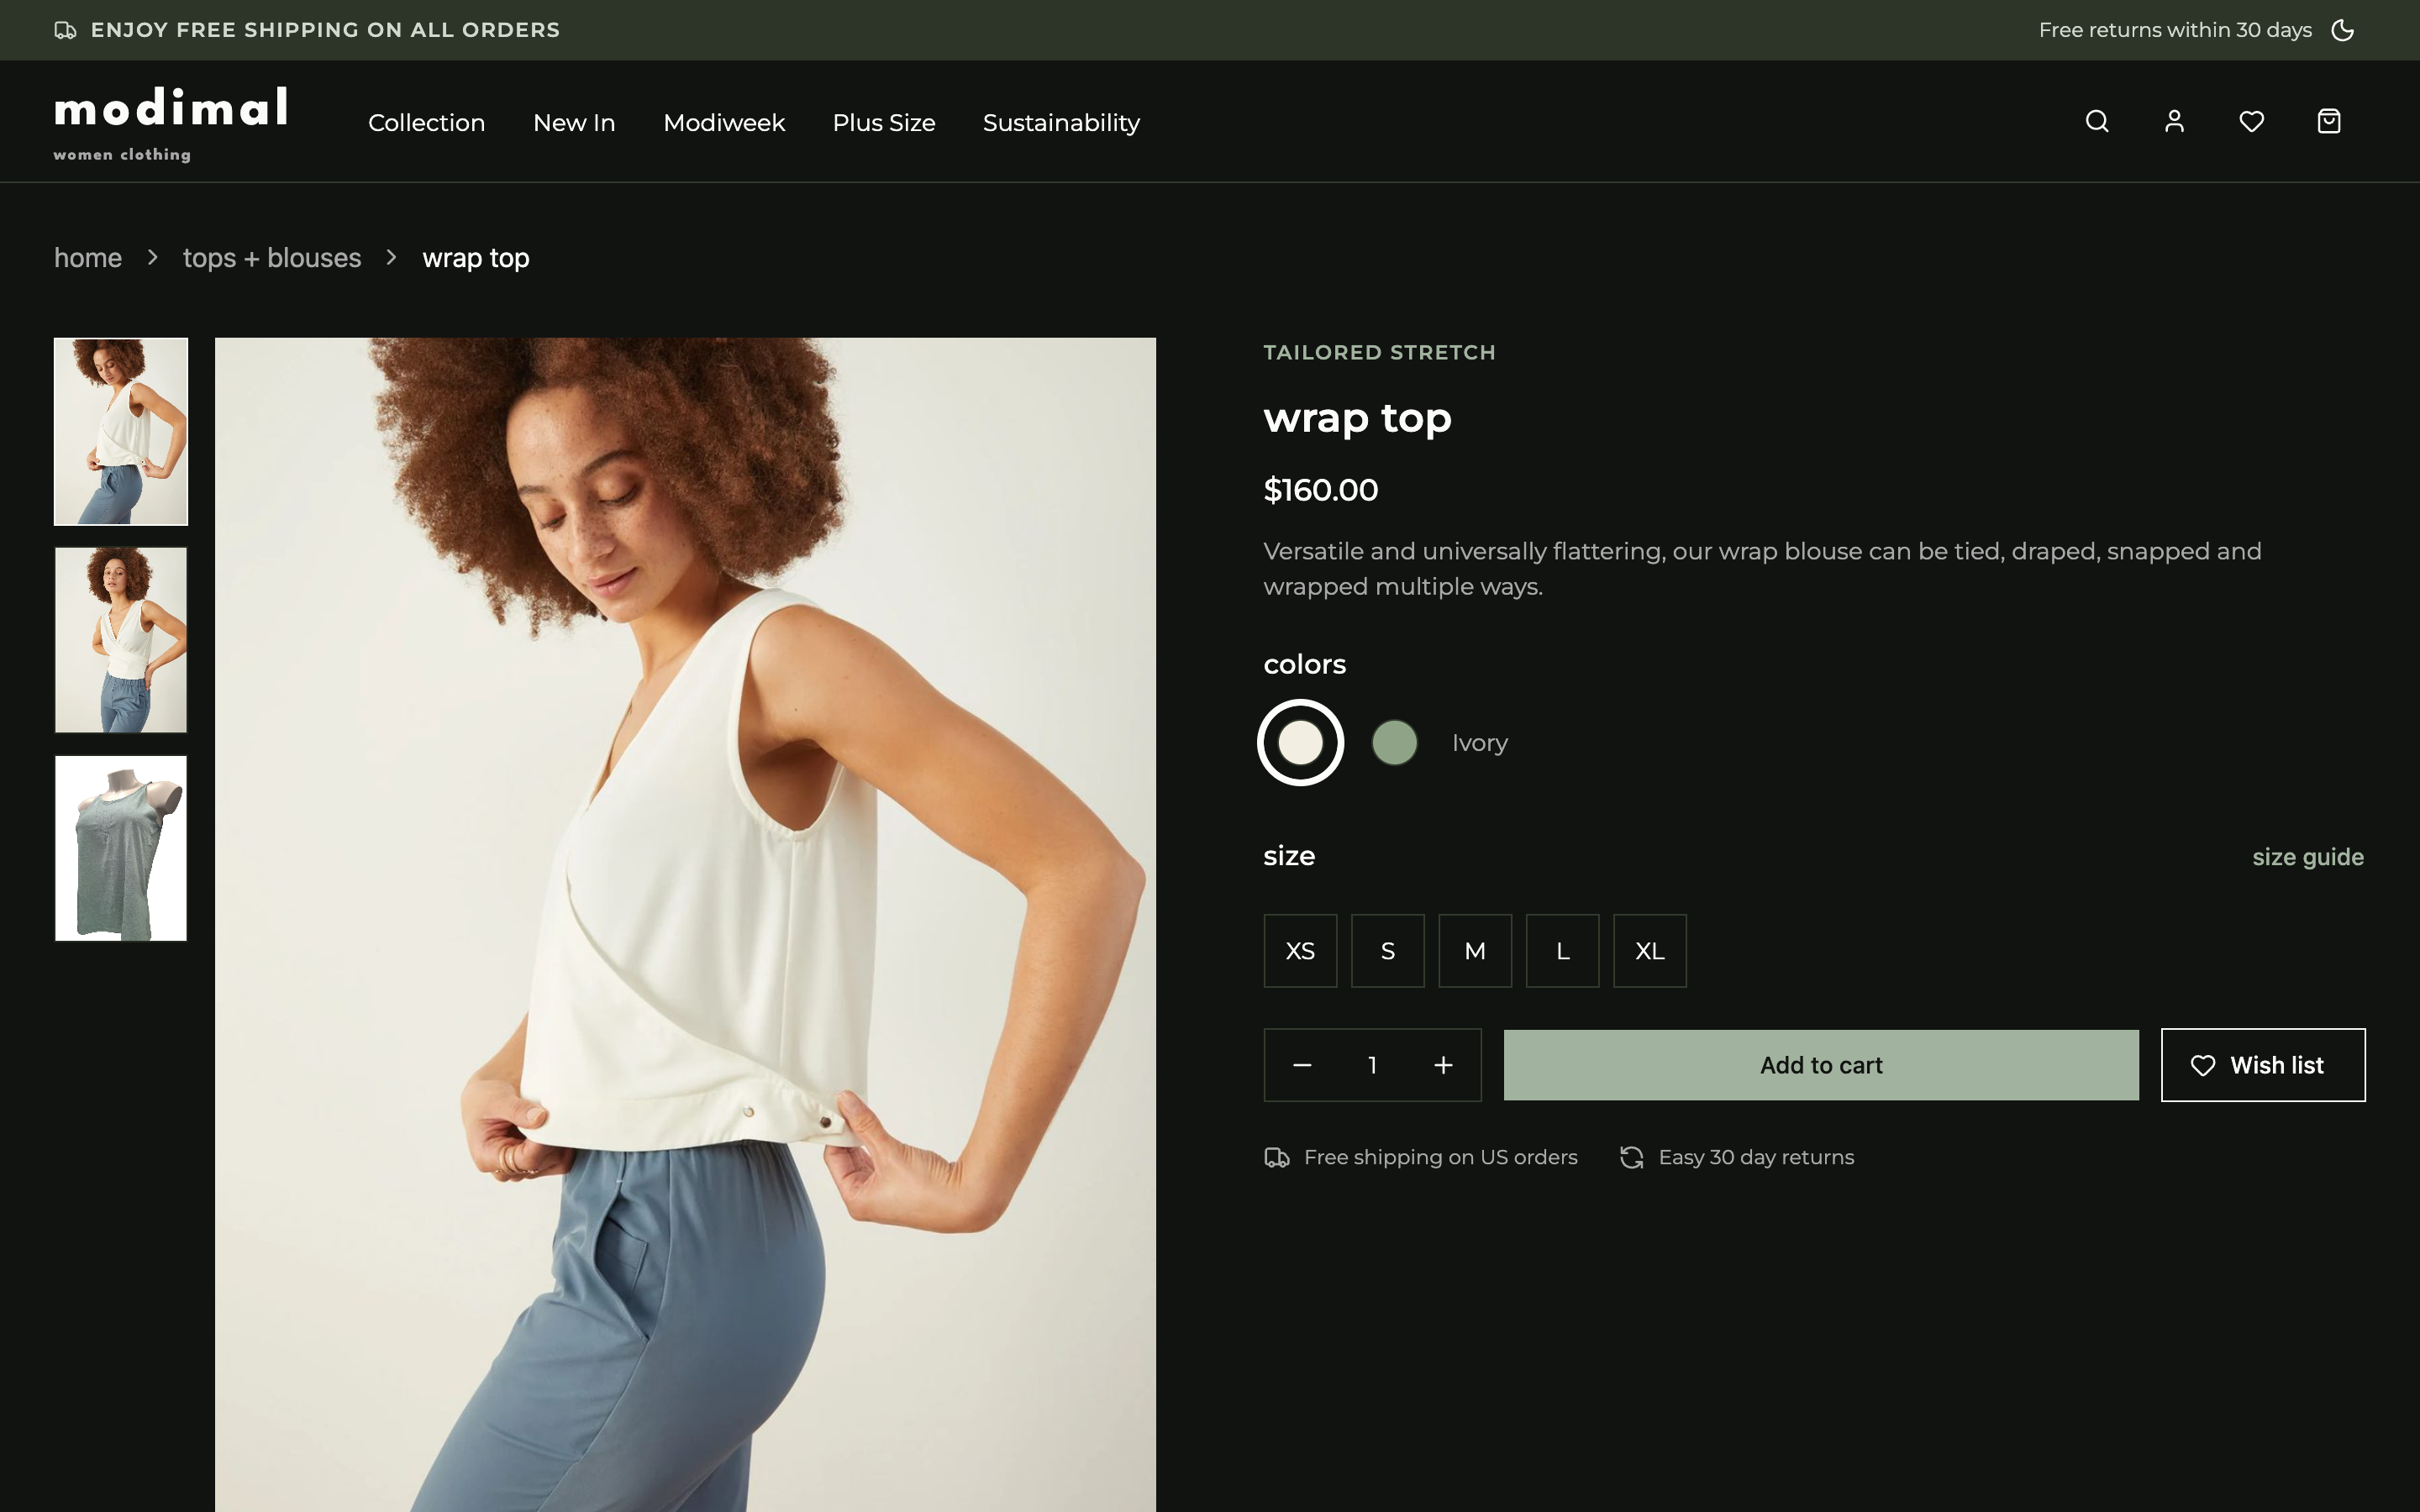Viewport: 2420px width, 1512px height.
Task: Open the search icon in header
Action: pyautogui.click(x=2097, y=121)
